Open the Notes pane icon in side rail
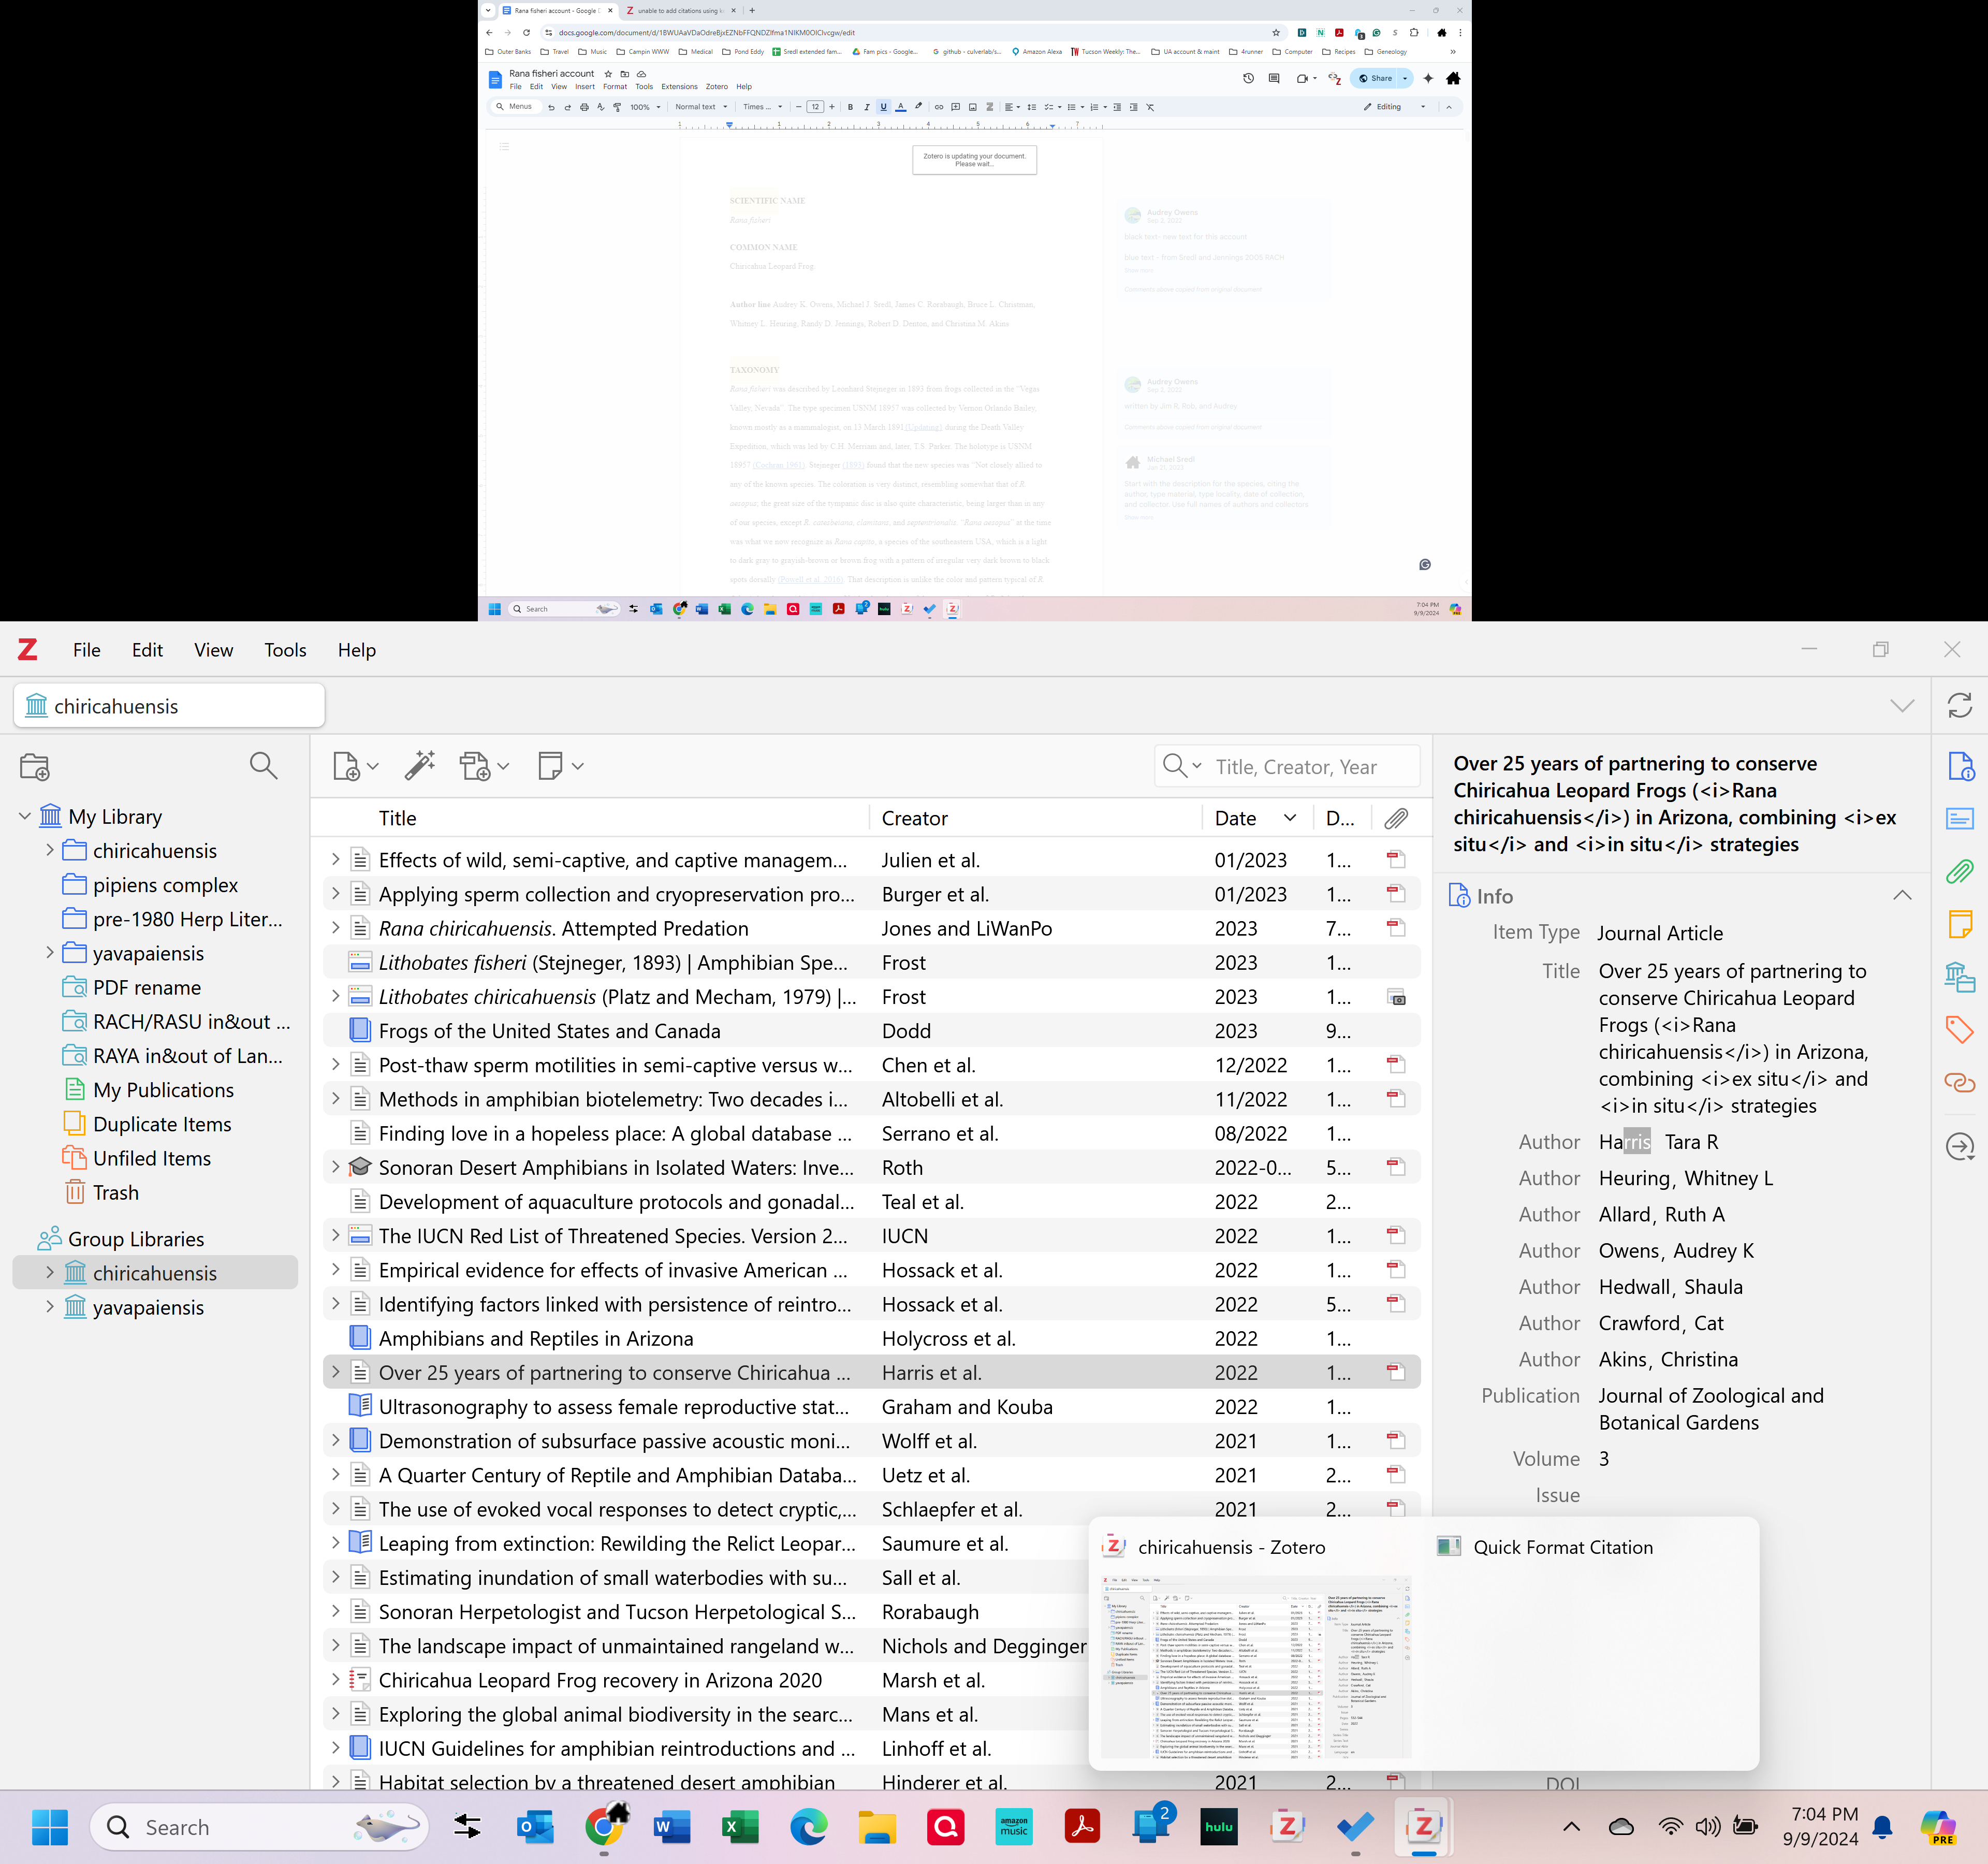 click(x=1959, y=924)
